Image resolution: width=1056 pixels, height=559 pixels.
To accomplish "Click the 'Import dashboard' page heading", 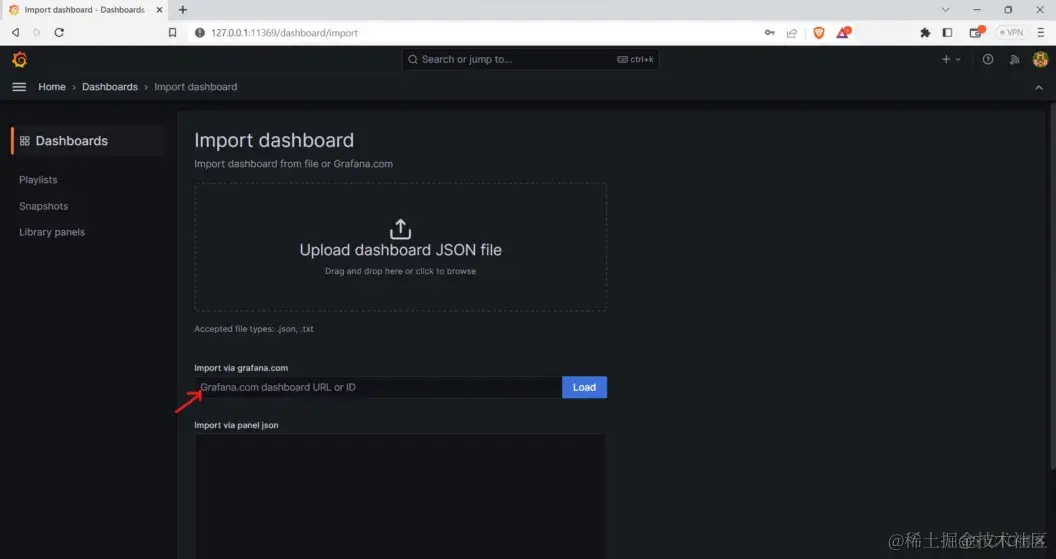I will (274, 140).
